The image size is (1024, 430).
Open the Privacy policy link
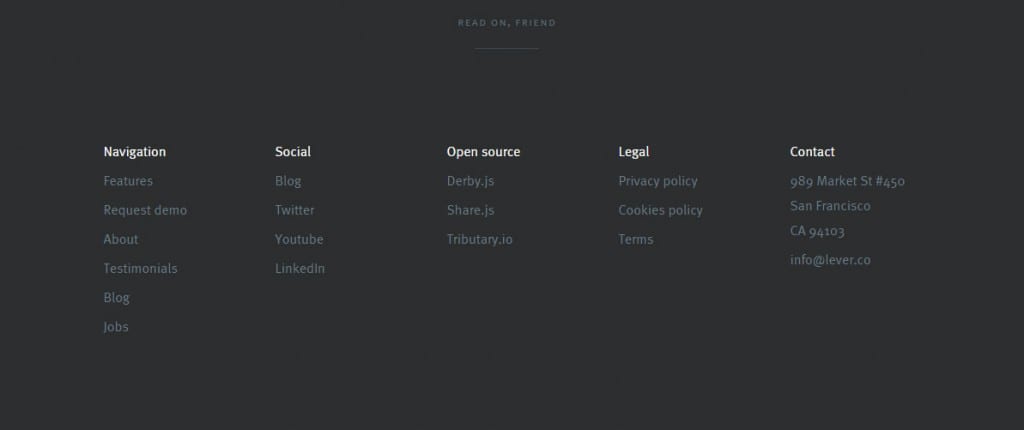[658, 181]
